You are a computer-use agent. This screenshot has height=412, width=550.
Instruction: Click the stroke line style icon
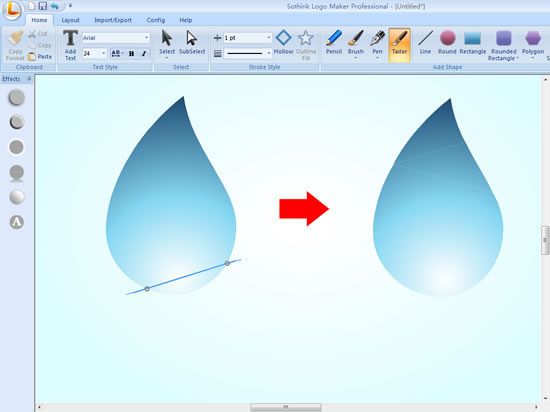point(217,53)
